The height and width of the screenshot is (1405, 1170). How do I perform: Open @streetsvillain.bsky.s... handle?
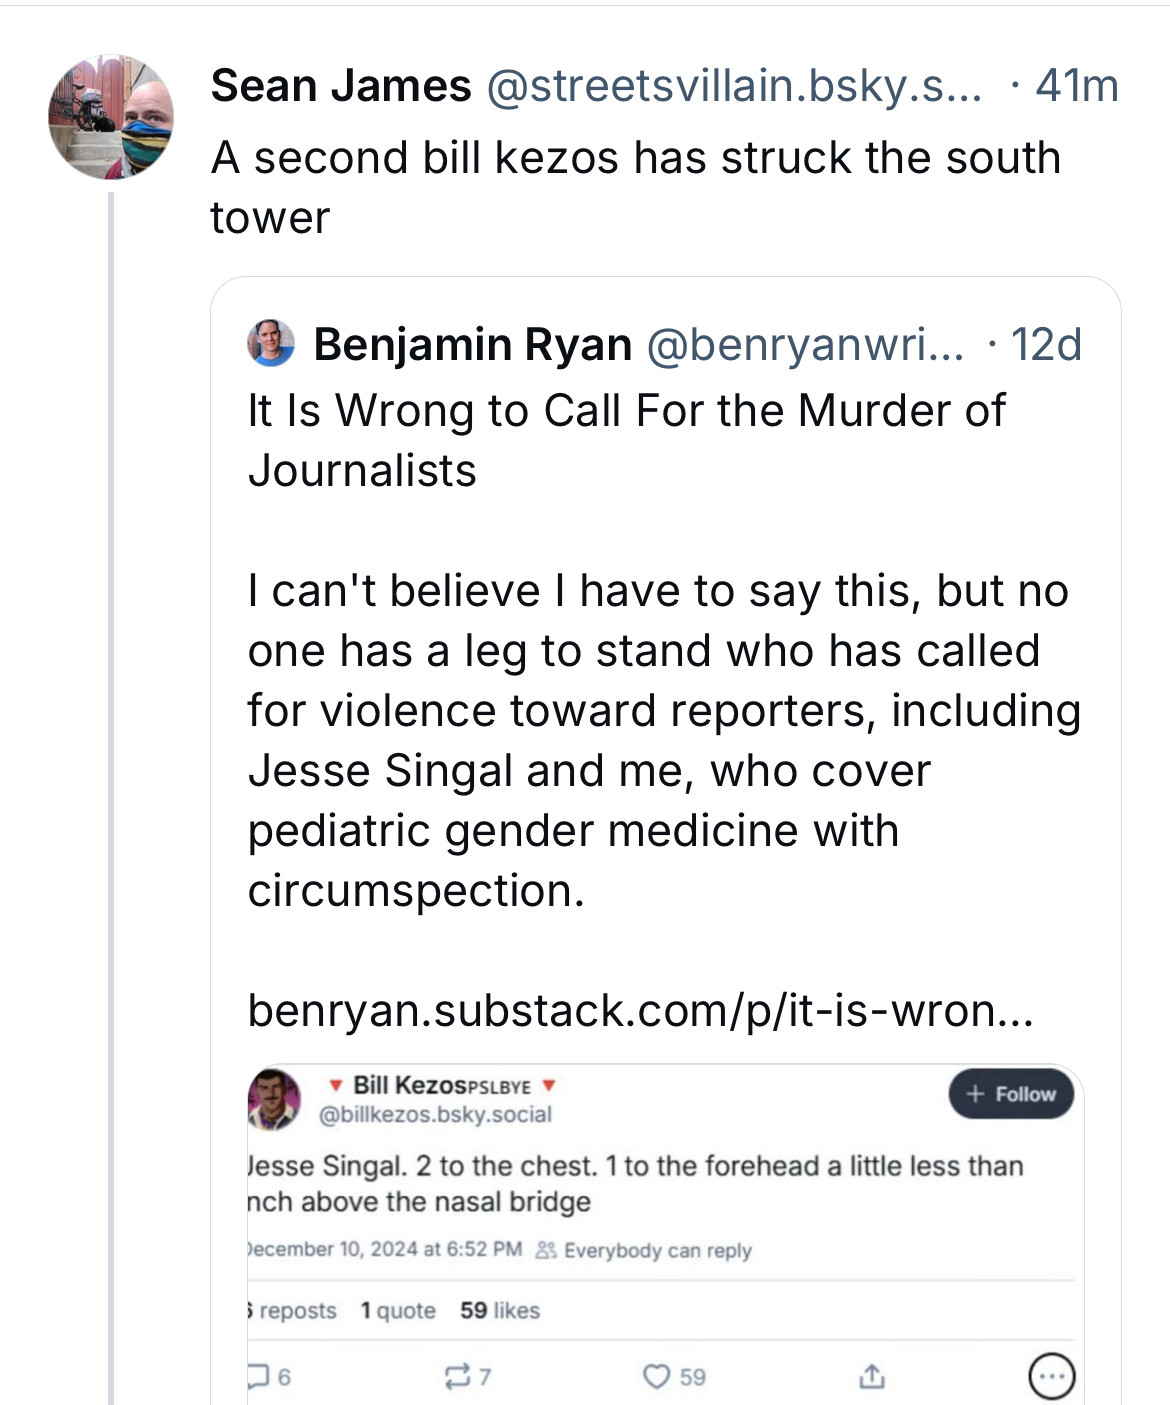734,86
